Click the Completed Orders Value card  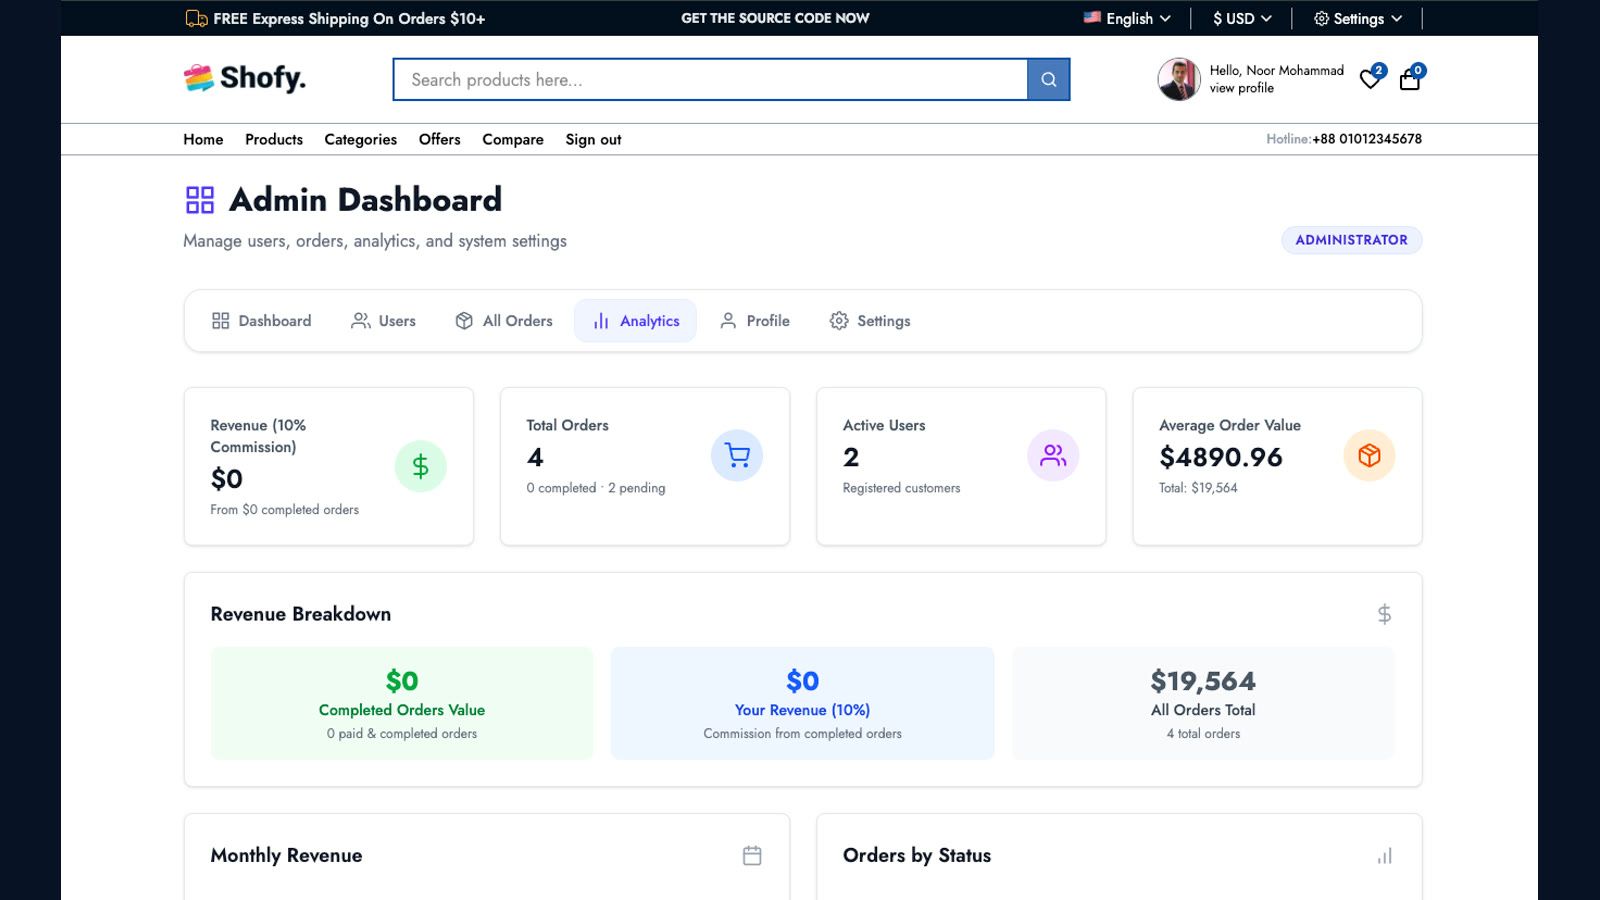tap(402, 703)
